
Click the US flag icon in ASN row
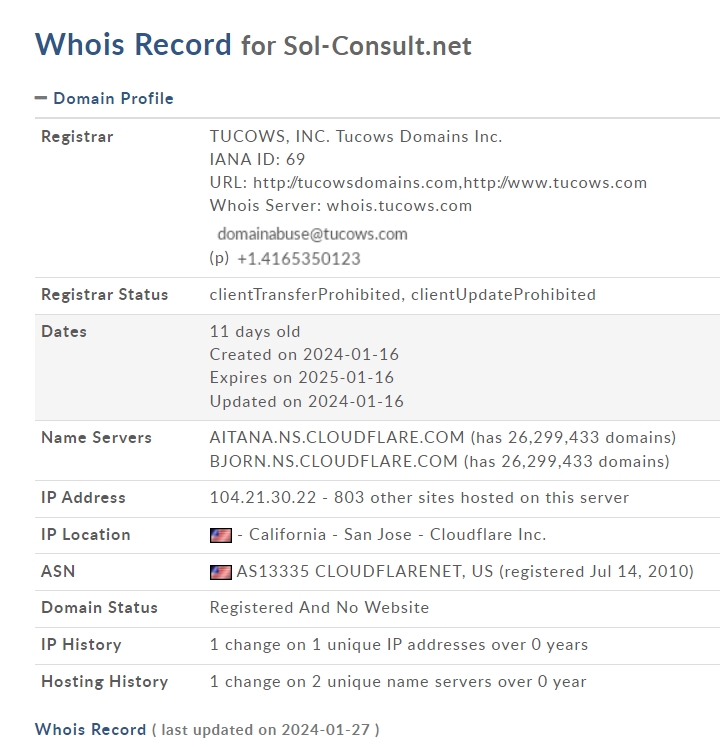[x=221, y=572]
